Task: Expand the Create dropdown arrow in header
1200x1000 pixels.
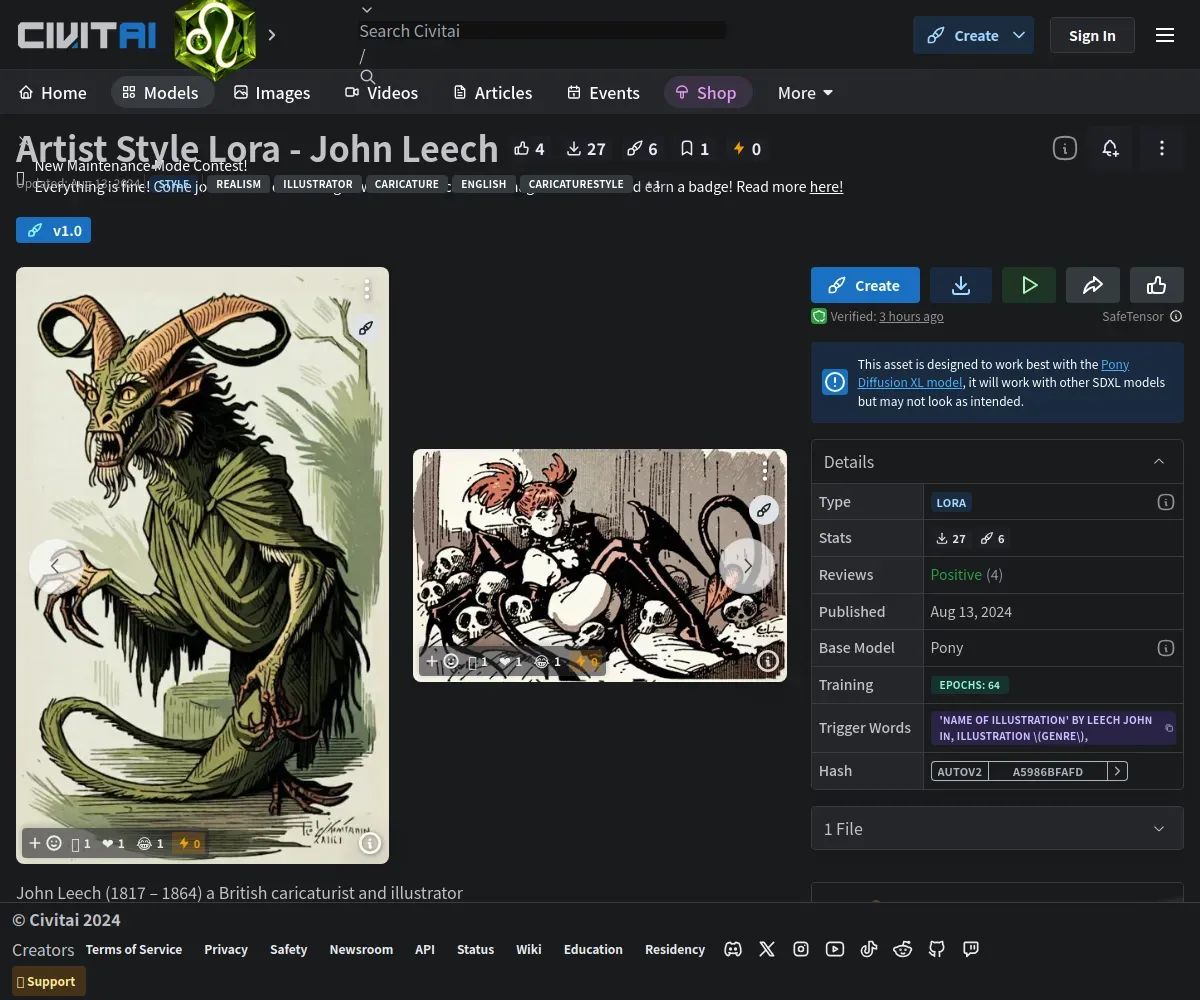Action: [1019, 35]
